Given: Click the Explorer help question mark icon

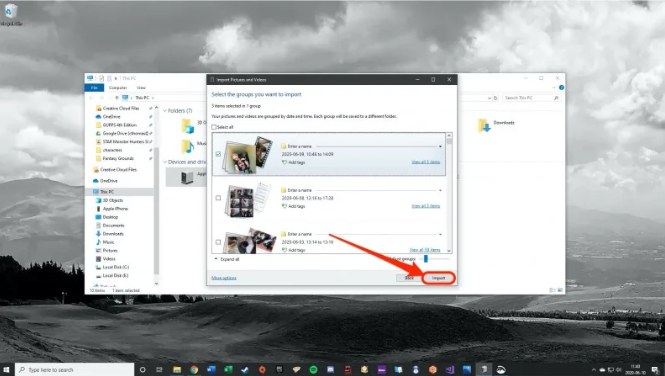Looking at the screenshot, I should tap(561, 88).
